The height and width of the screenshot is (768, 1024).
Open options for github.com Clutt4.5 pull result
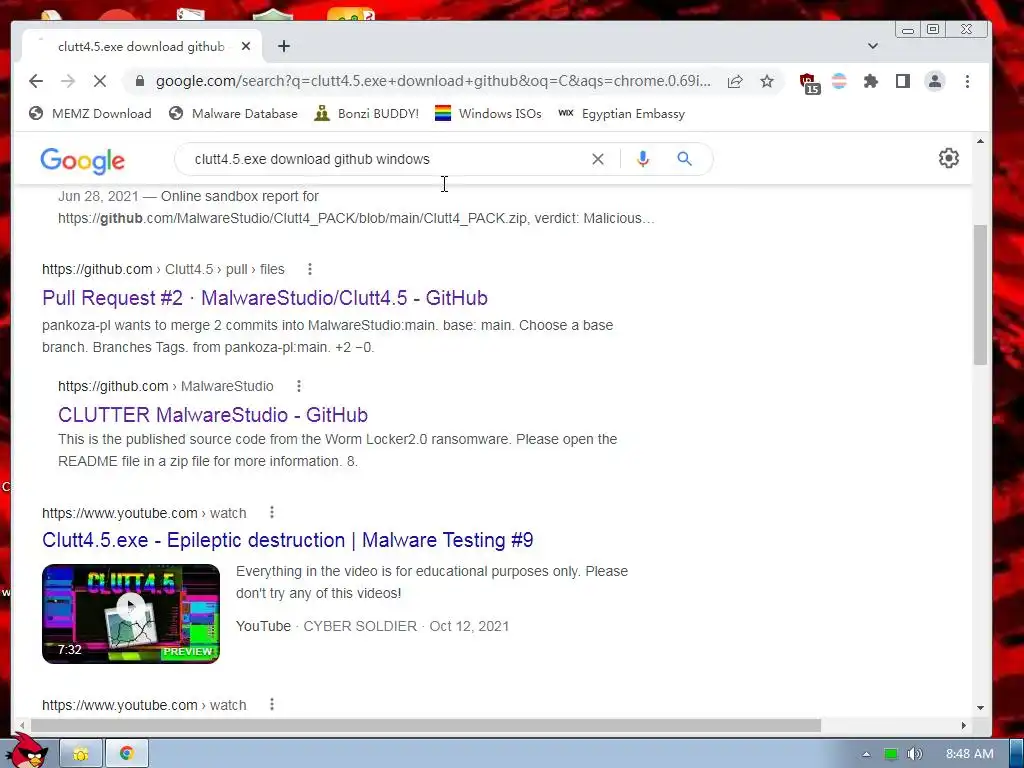(x=310, y=269)
